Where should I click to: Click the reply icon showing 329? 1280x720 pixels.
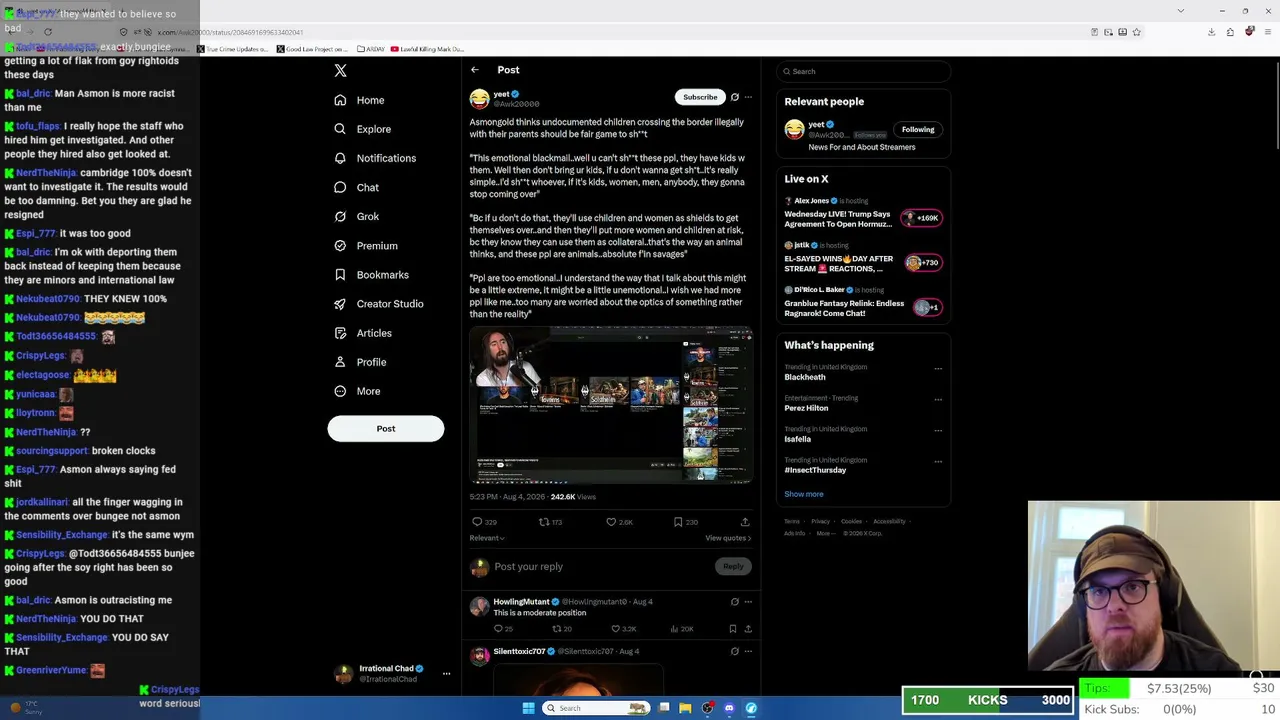[x=484, y=522]
